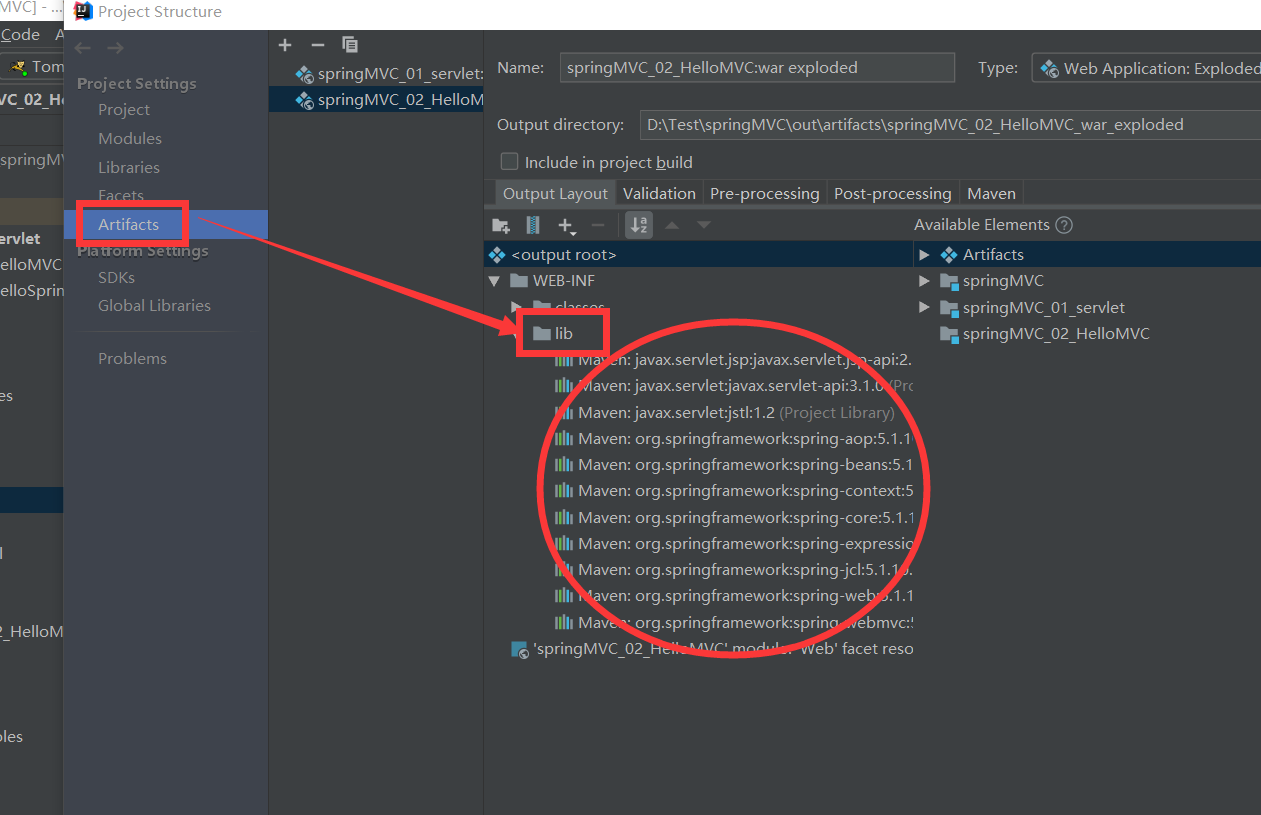Select Maven spring-expression library entry
This screenshot has width=1261, height=815.
pyautogui.click(x=733, y=544)
